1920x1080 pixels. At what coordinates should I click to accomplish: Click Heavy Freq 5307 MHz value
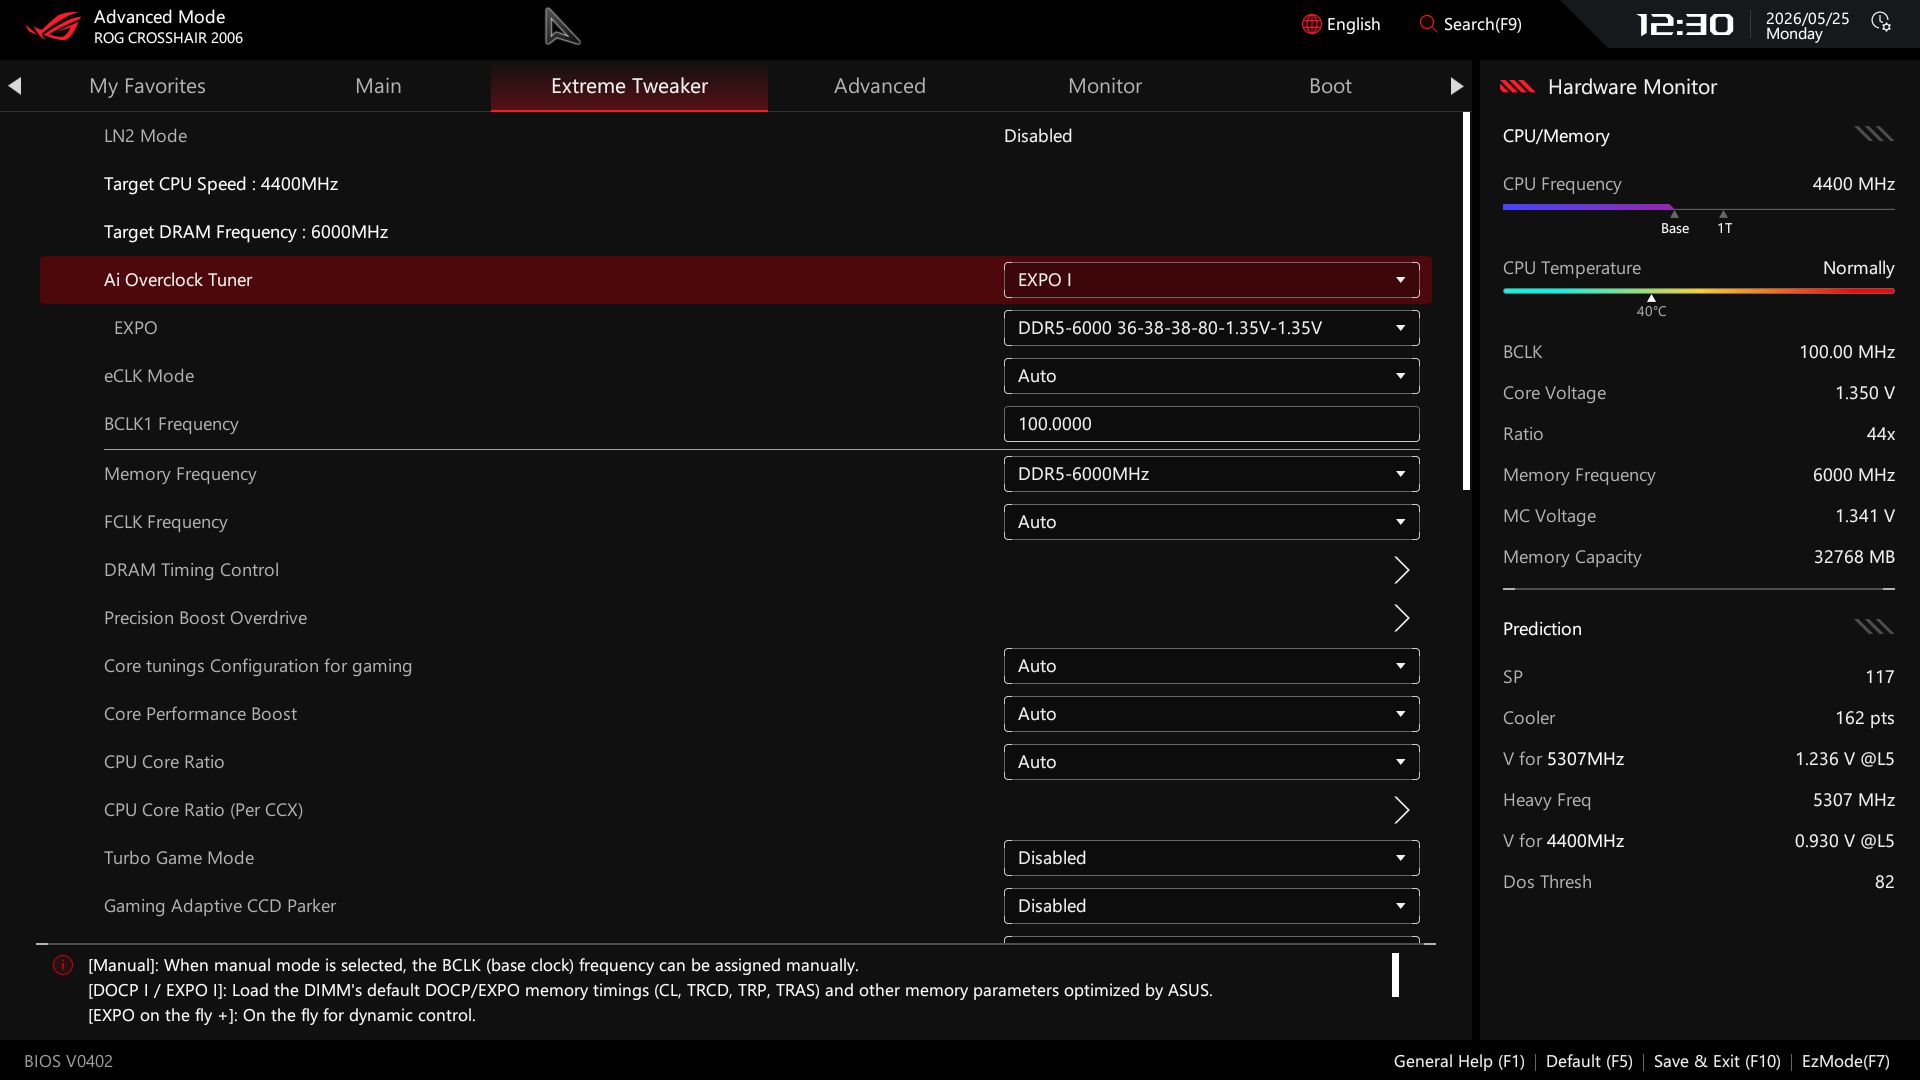point(1853,800)
